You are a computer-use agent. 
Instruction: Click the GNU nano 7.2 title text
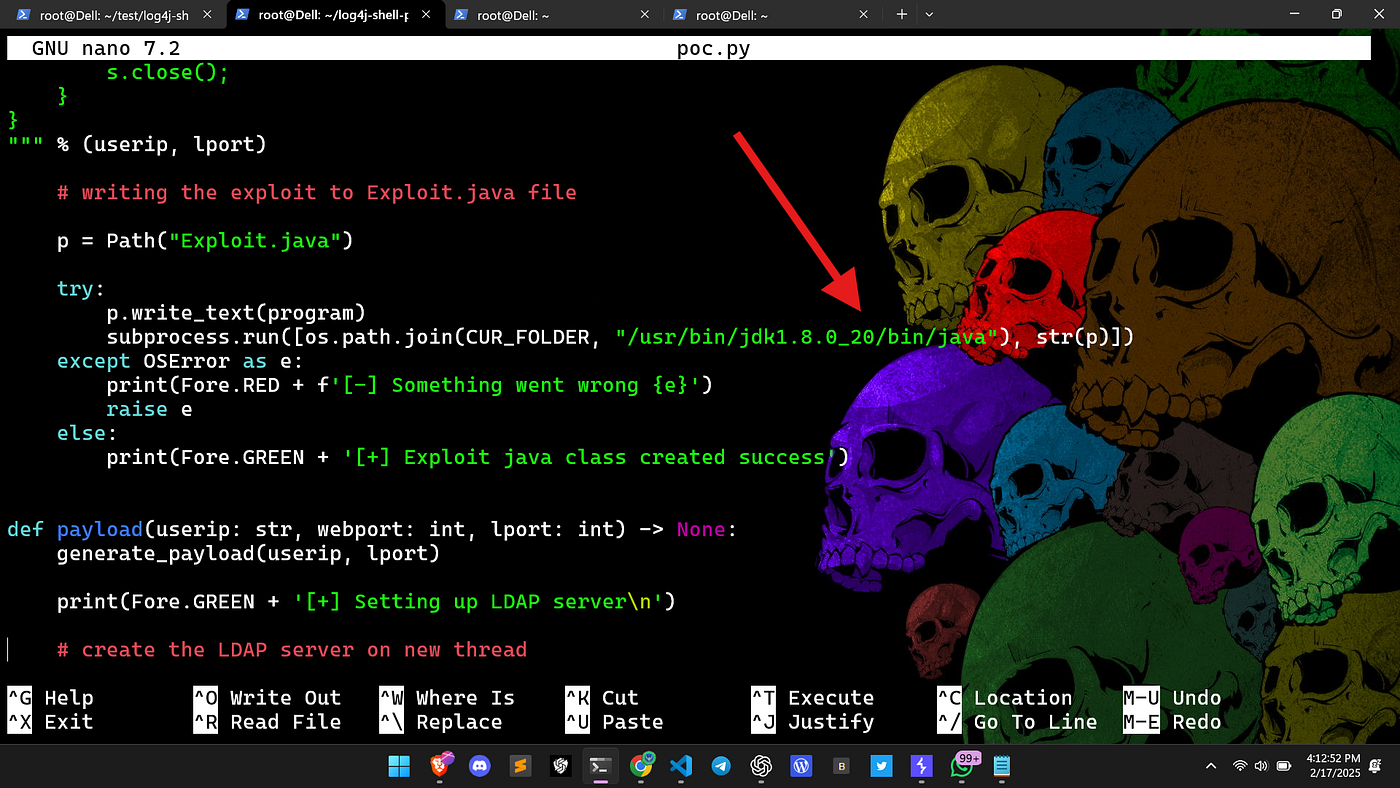106,49
